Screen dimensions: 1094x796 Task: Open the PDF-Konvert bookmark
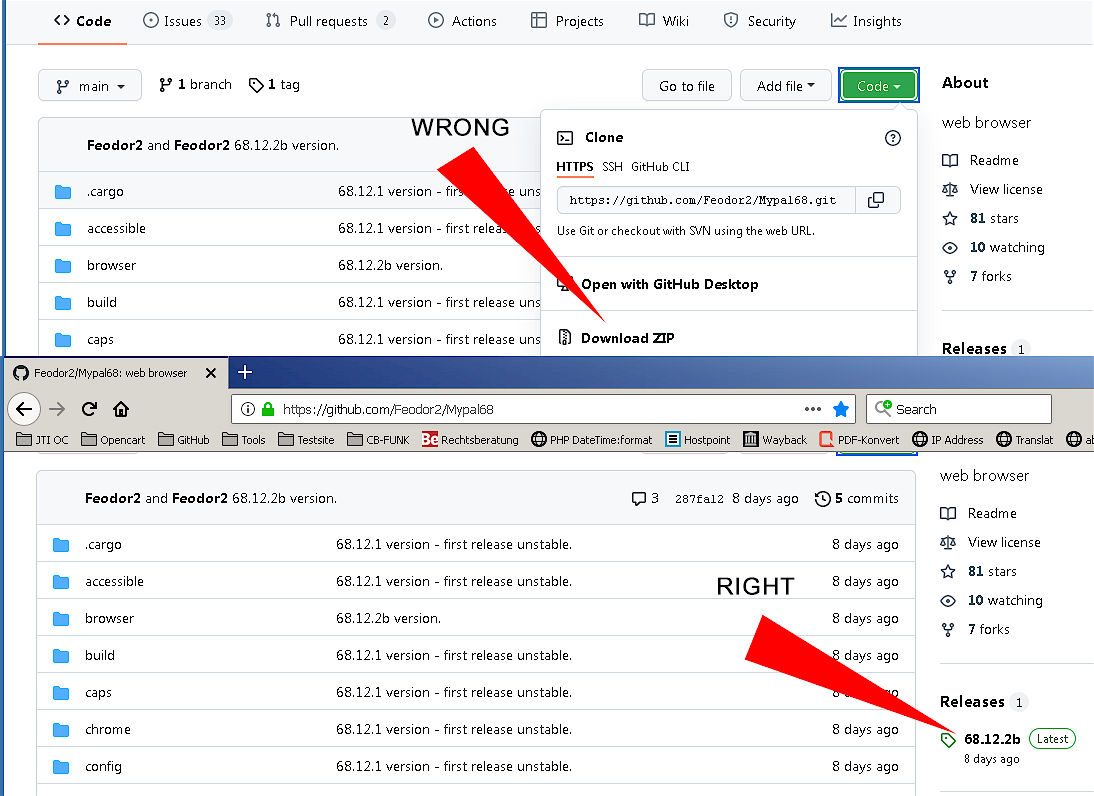tap(859, 440)
